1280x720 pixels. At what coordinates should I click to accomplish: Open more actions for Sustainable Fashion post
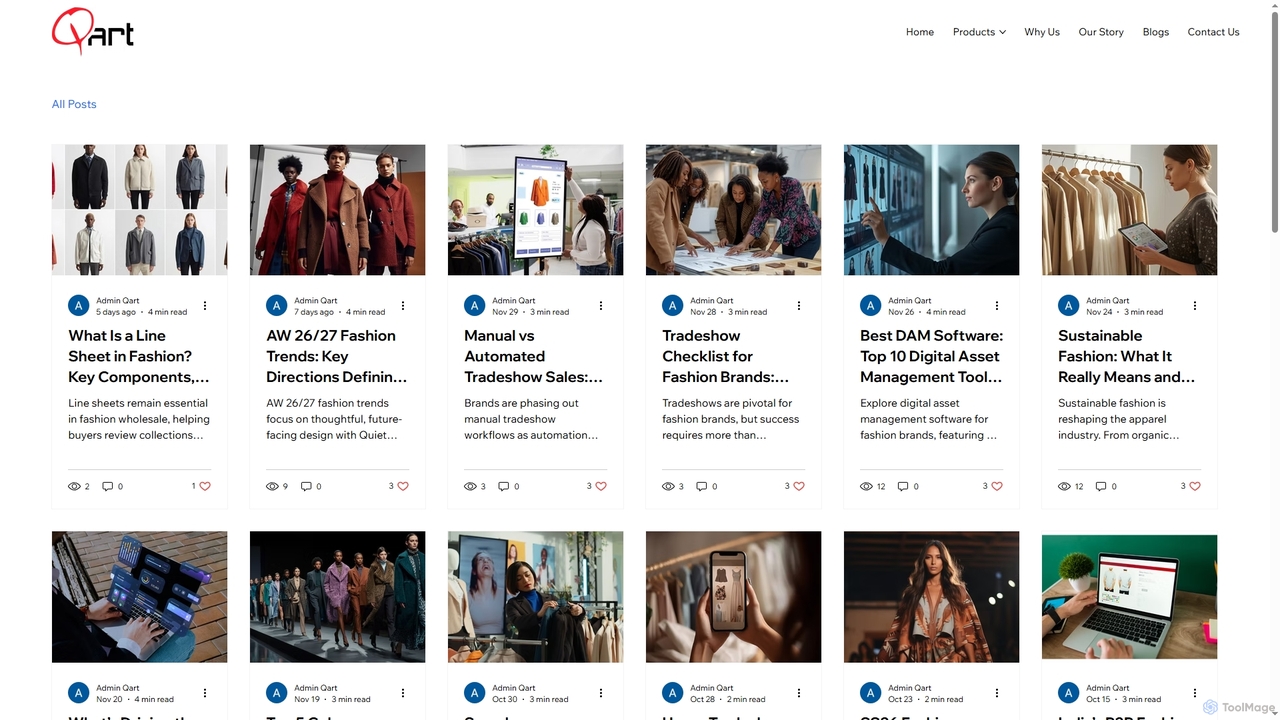[x=1195, y=306]
